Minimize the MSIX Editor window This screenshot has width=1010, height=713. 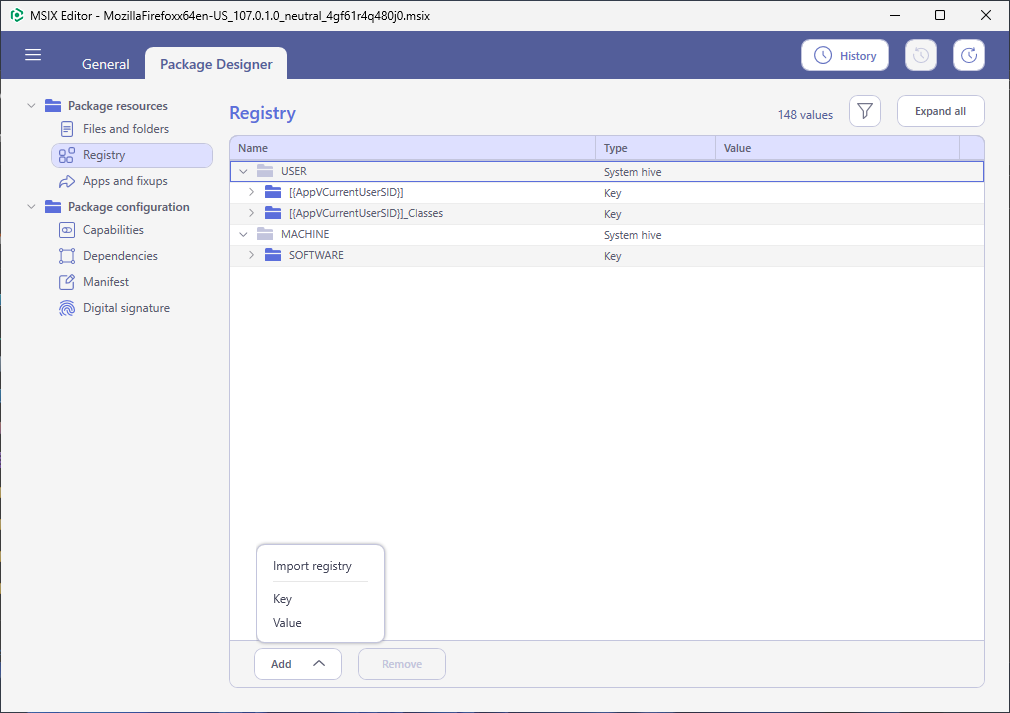click(x=895, y=15)
